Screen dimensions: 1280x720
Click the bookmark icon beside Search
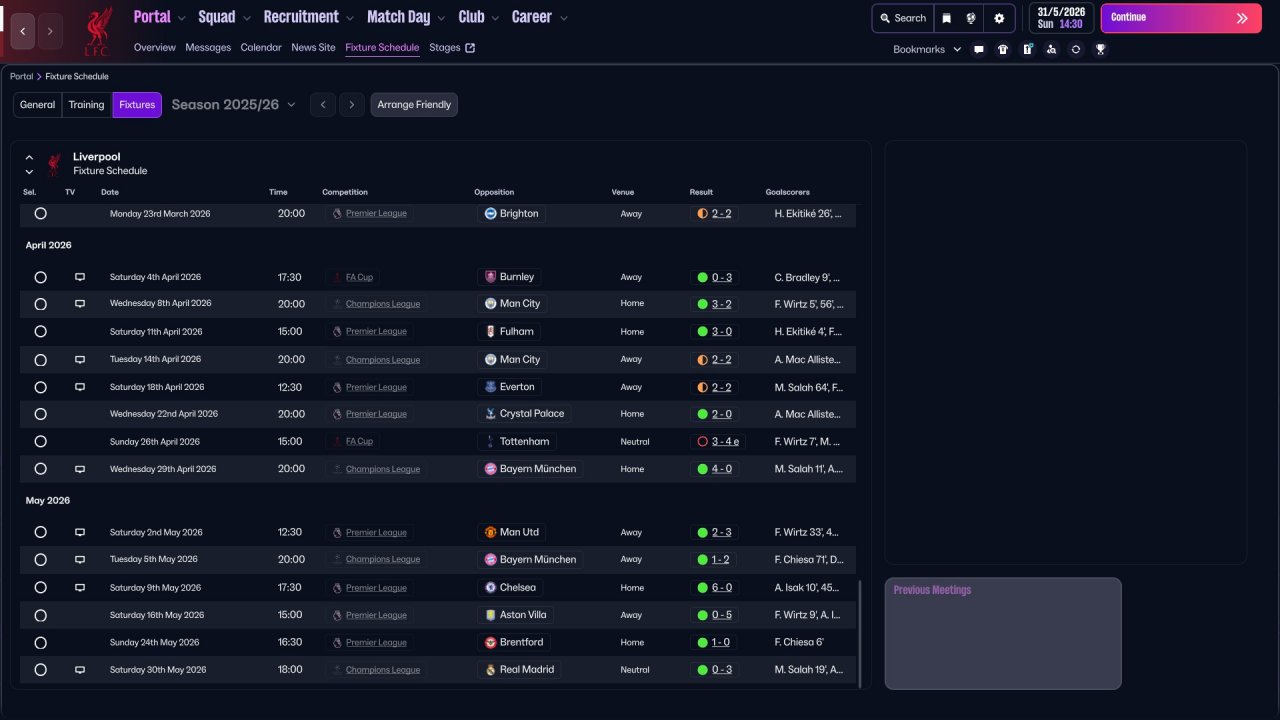pos(947,18)
